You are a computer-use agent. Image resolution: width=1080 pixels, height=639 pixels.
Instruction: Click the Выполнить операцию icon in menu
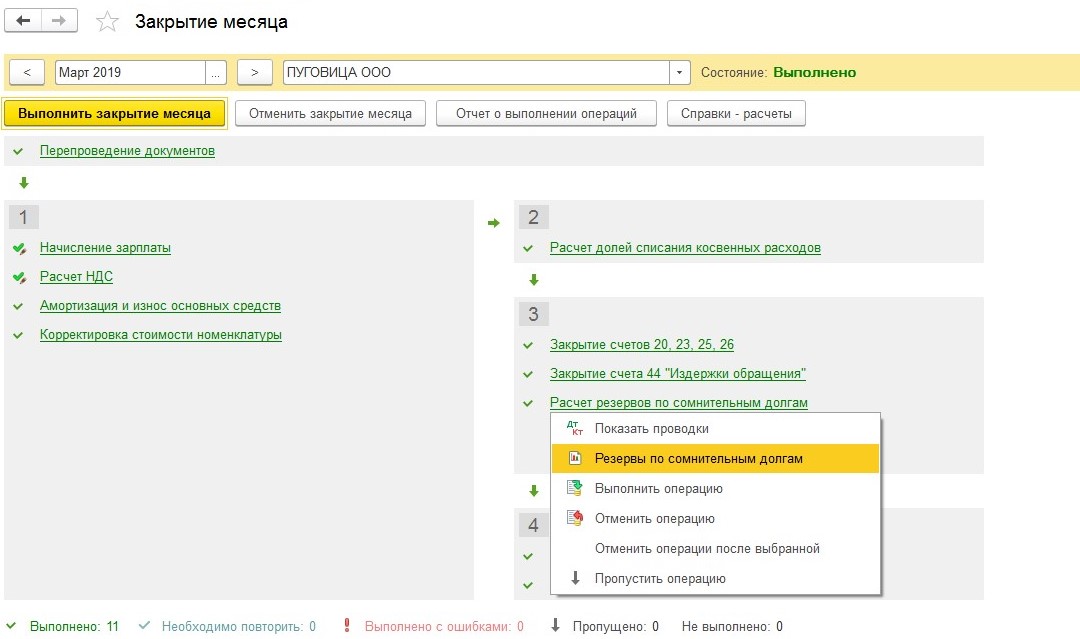574,489
